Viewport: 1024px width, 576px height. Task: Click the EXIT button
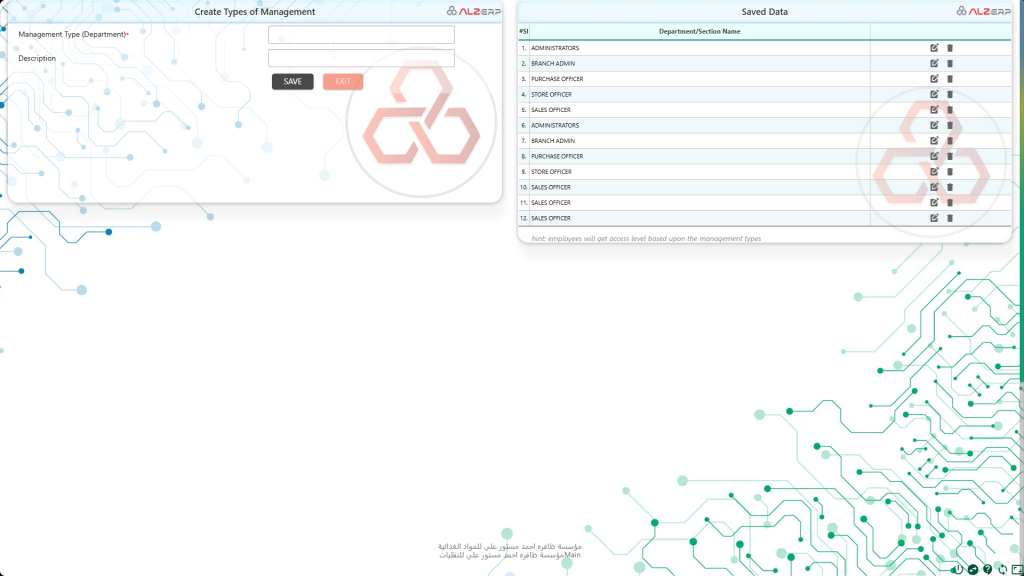pyautogui.click(x=343, y=82)
